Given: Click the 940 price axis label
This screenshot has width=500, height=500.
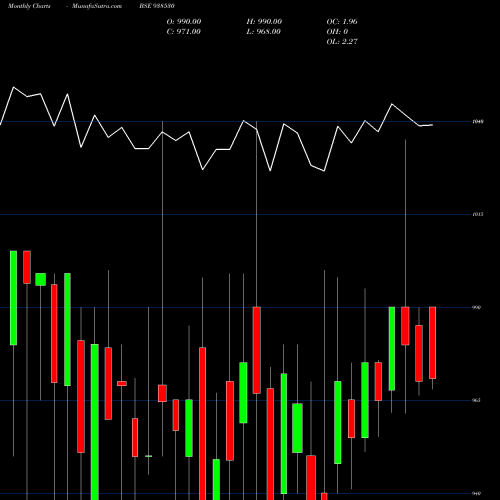Looking at the screenshot, I should click(477, 493).
